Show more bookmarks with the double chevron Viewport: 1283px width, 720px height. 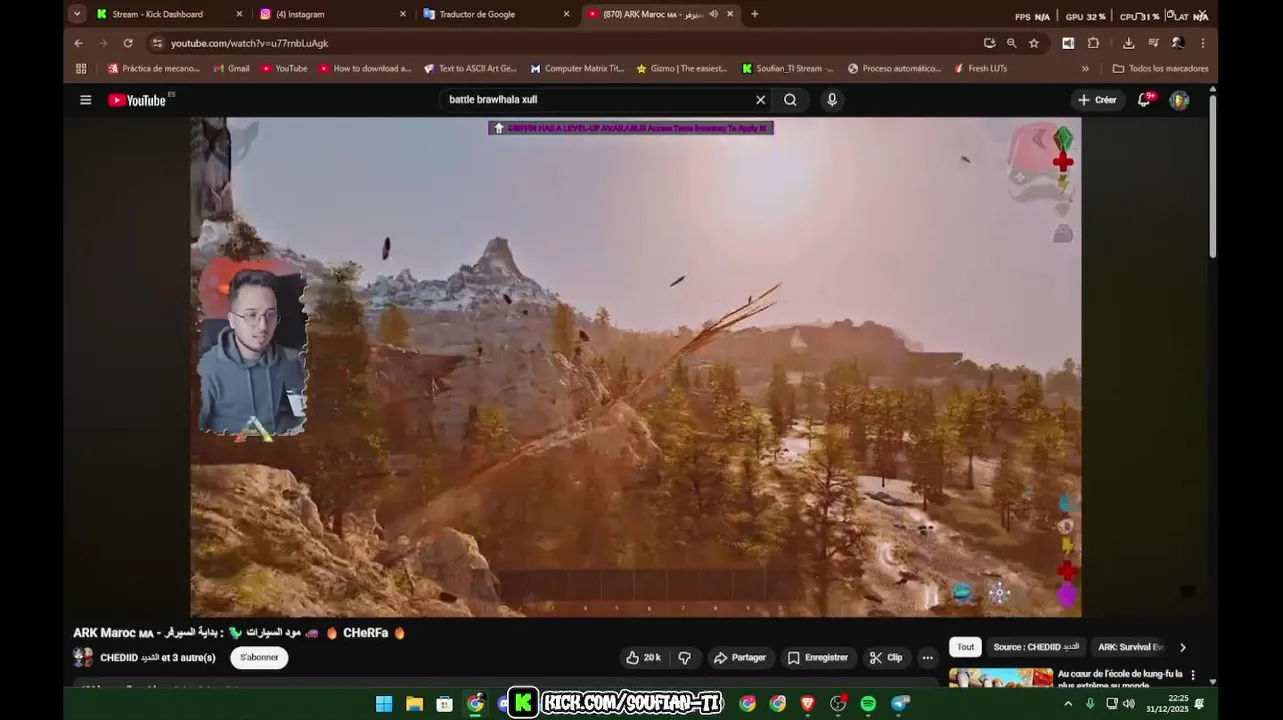pos(1085,69)
